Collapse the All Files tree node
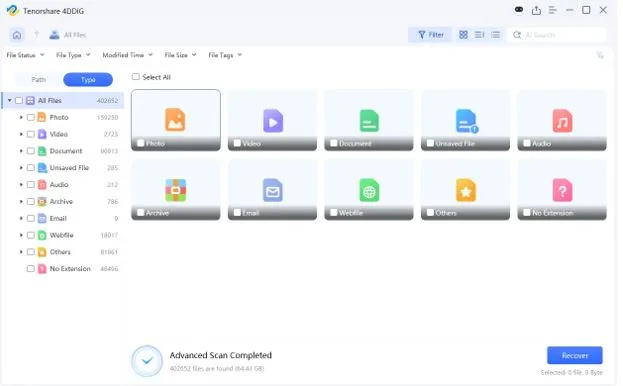 click(10, 100)
